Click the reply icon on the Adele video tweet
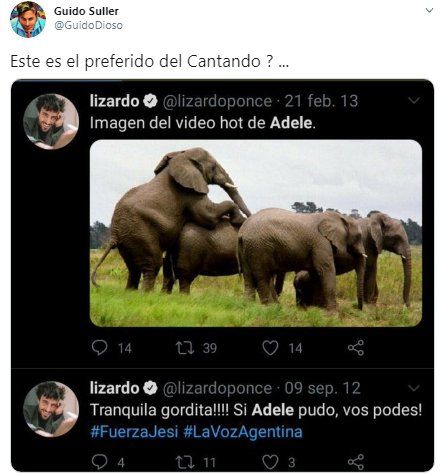 99,348
